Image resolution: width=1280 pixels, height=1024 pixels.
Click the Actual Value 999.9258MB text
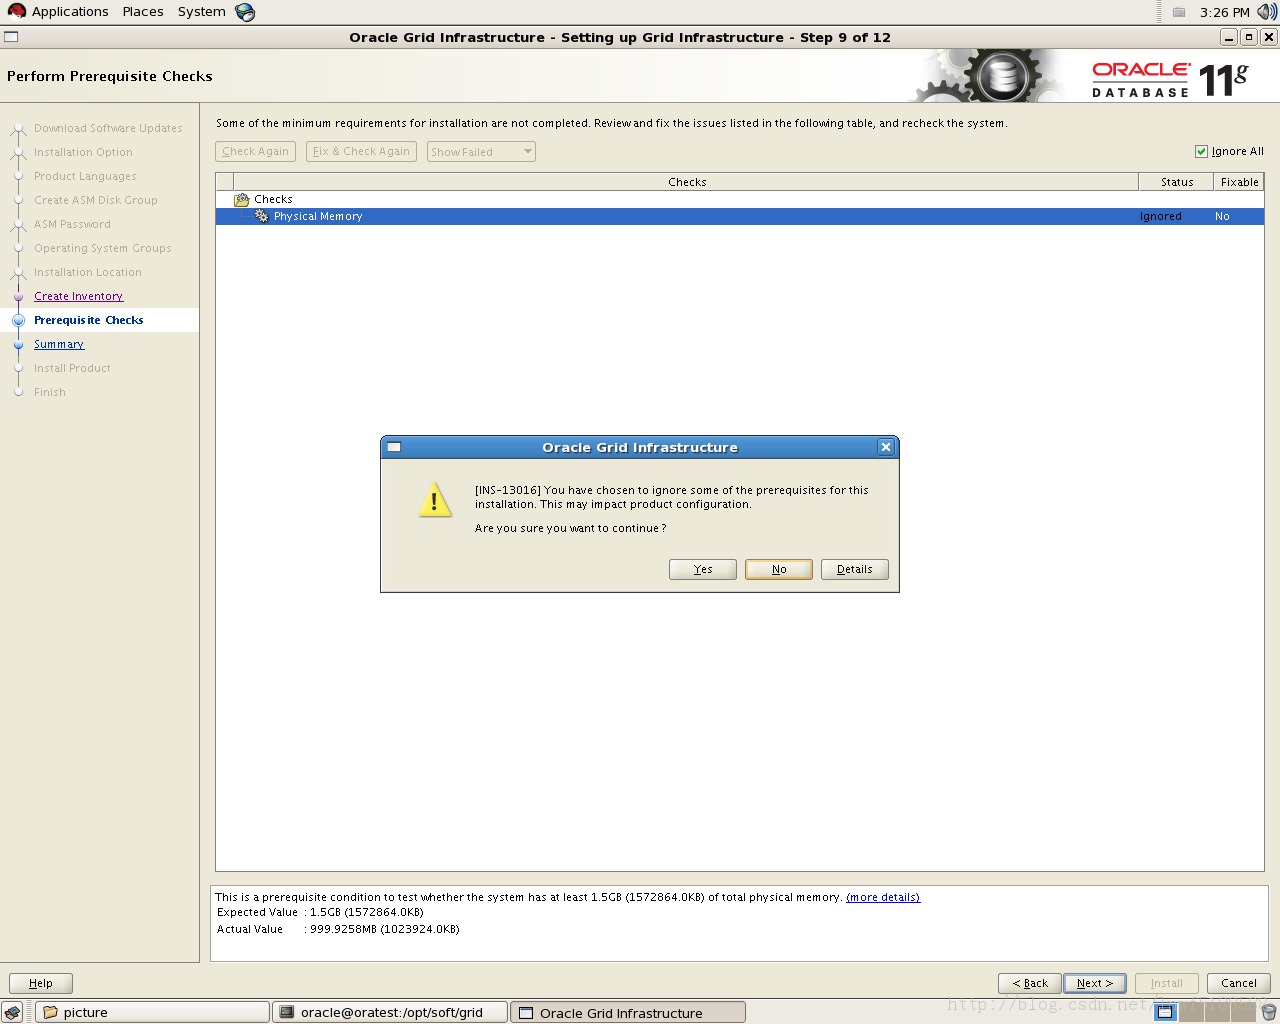click(x=338, y=929)
